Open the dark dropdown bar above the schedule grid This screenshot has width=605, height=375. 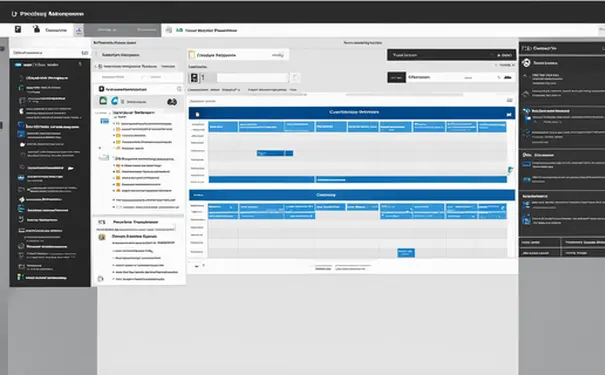pos(451,55)
